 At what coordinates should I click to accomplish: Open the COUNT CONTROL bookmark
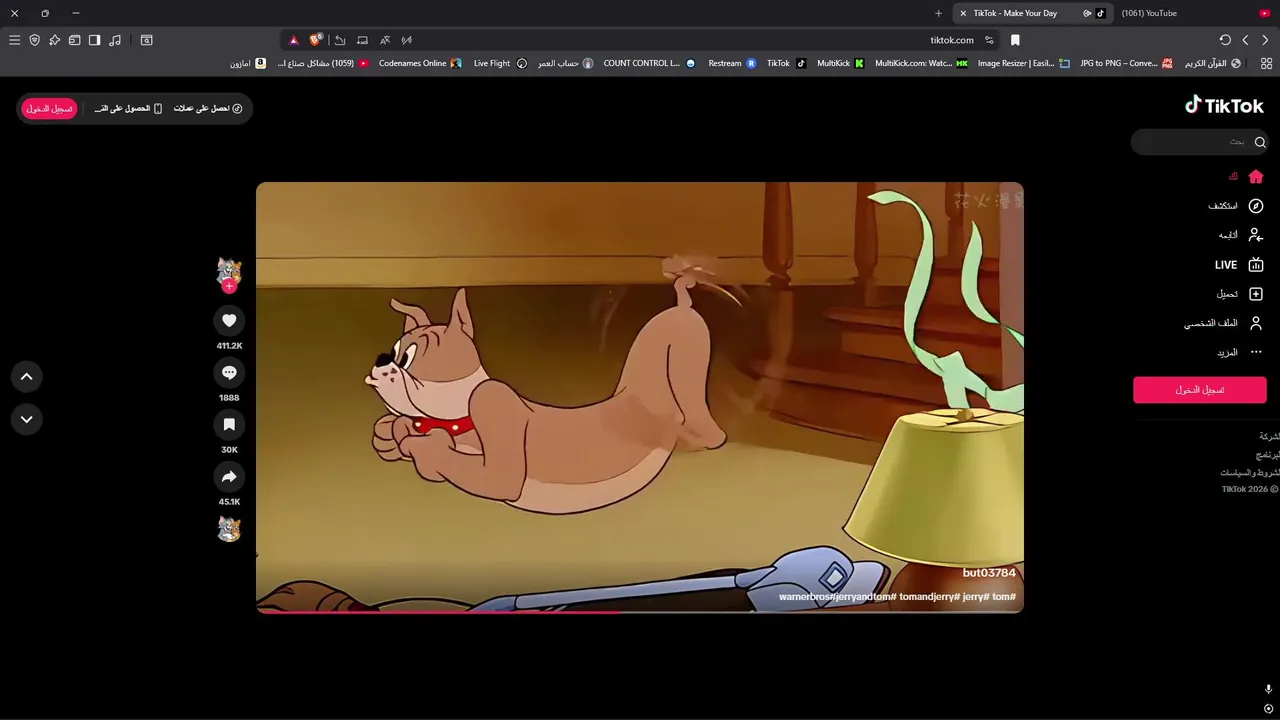[x=649, y=63]
